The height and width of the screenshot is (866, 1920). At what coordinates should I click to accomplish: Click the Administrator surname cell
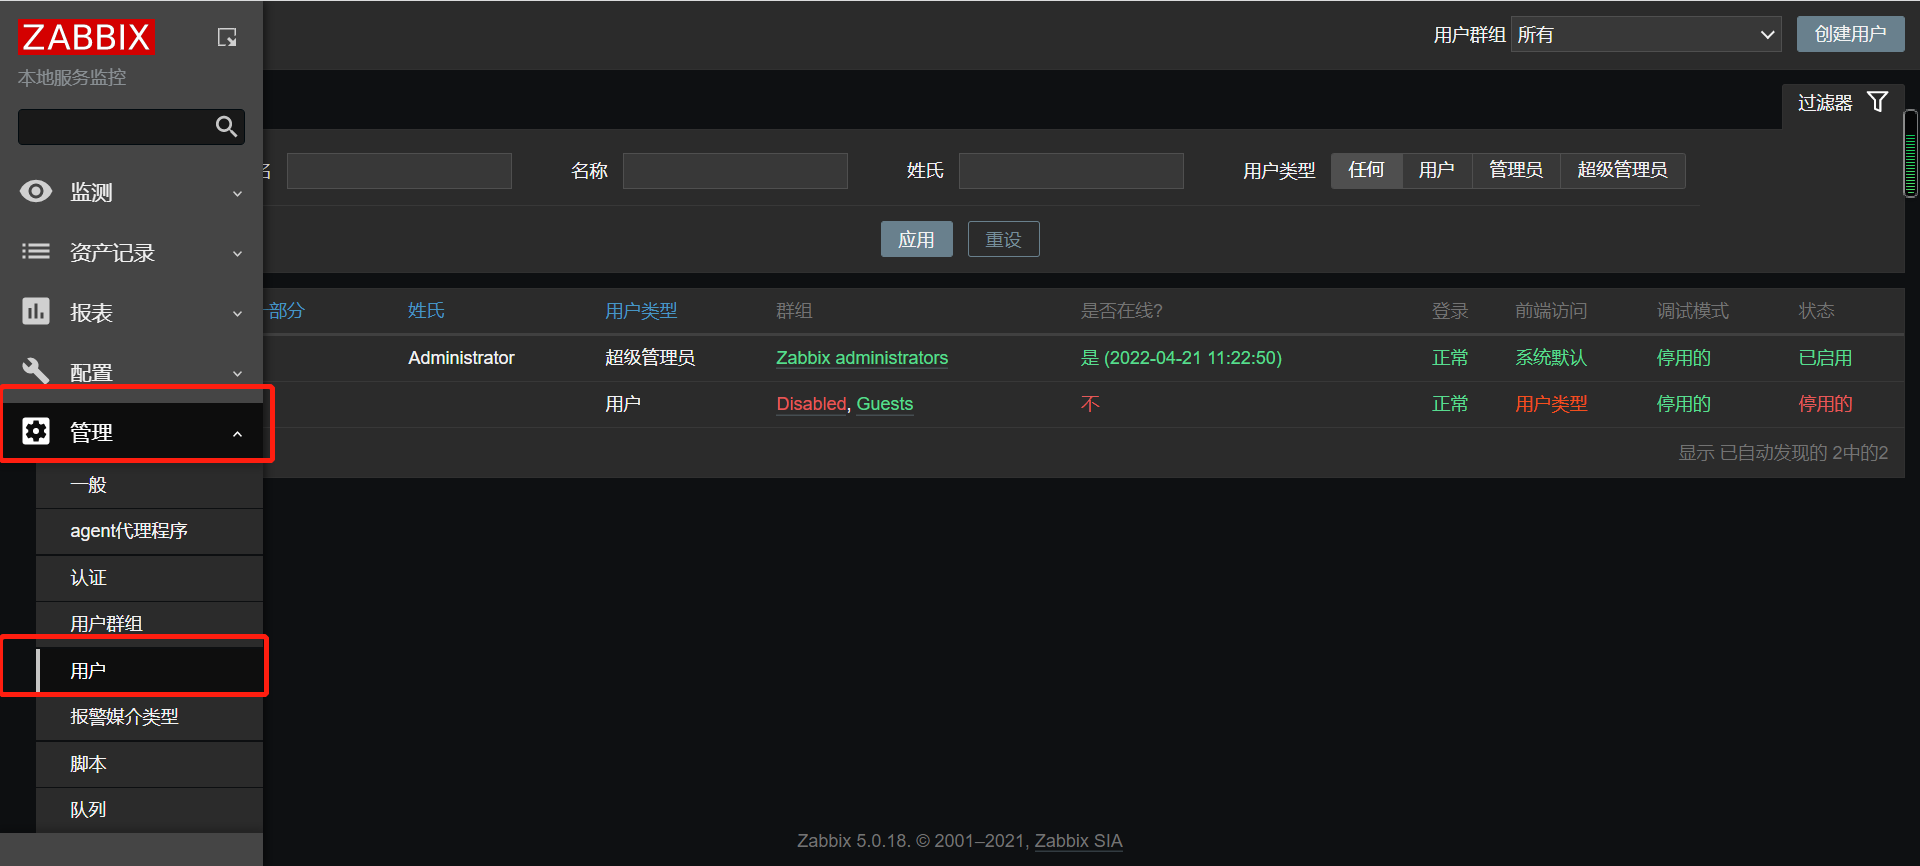point(461,358)
